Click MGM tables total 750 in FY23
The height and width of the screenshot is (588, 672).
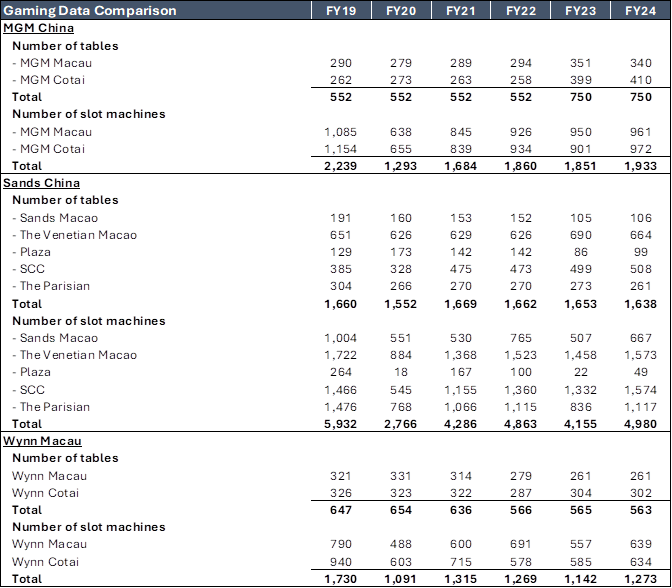pyautogui.click(x=581, y=97)
